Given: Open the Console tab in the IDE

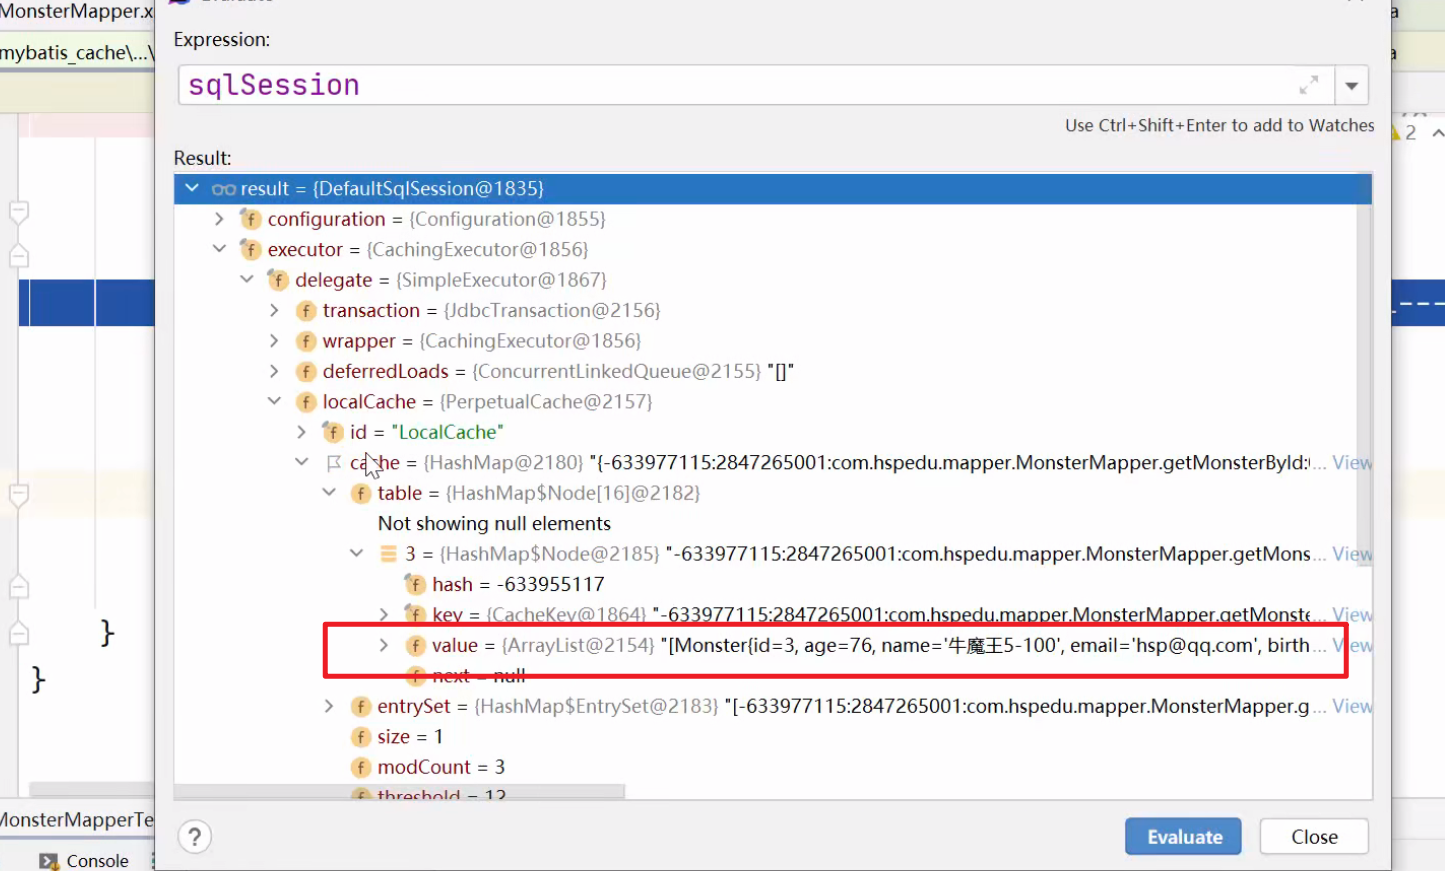Looking at the screenshot, I should tap(84, 860).
